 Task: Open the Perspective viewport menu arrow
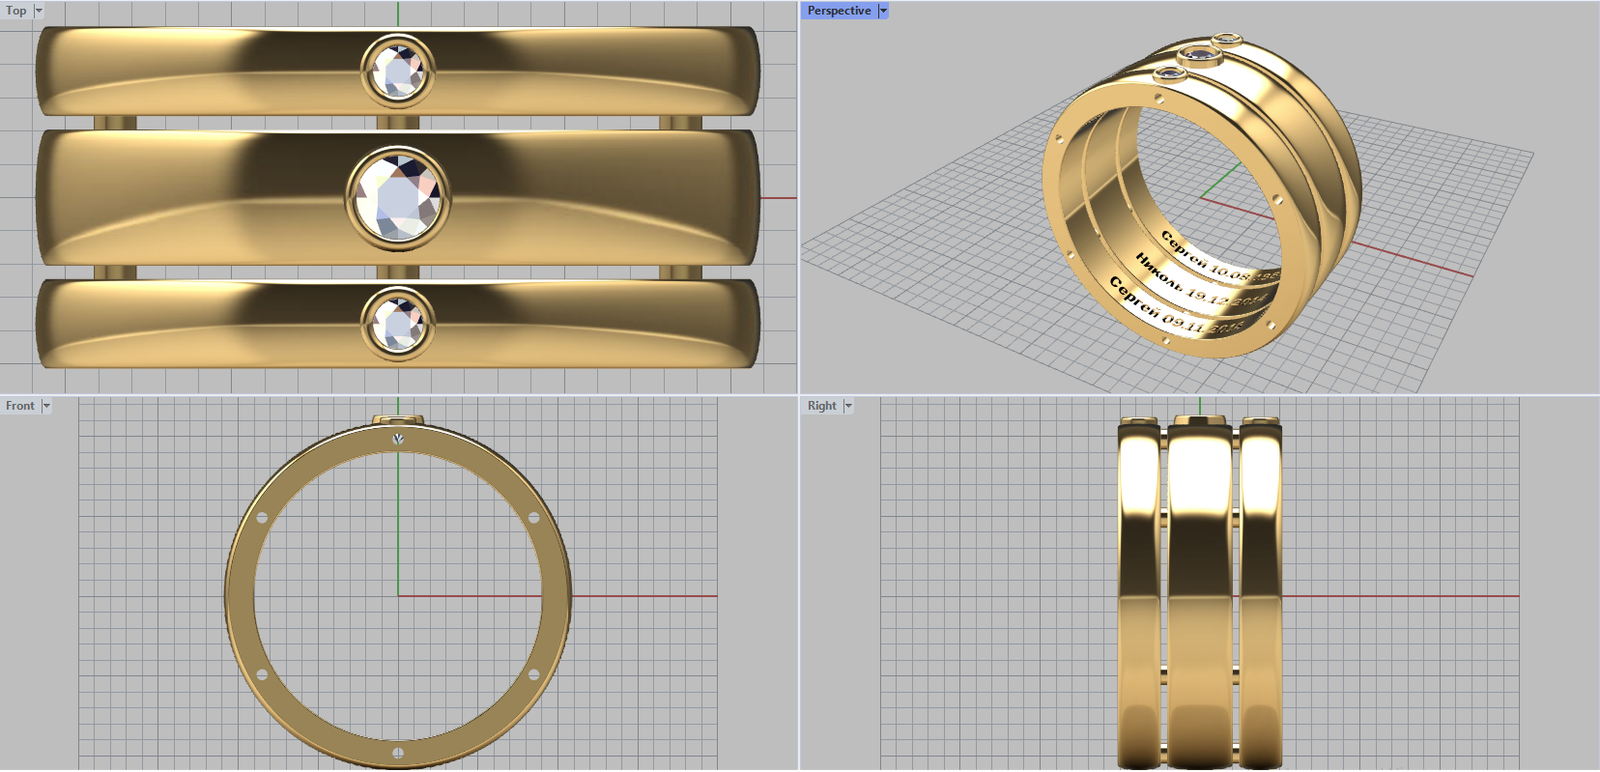pos(883,11)
